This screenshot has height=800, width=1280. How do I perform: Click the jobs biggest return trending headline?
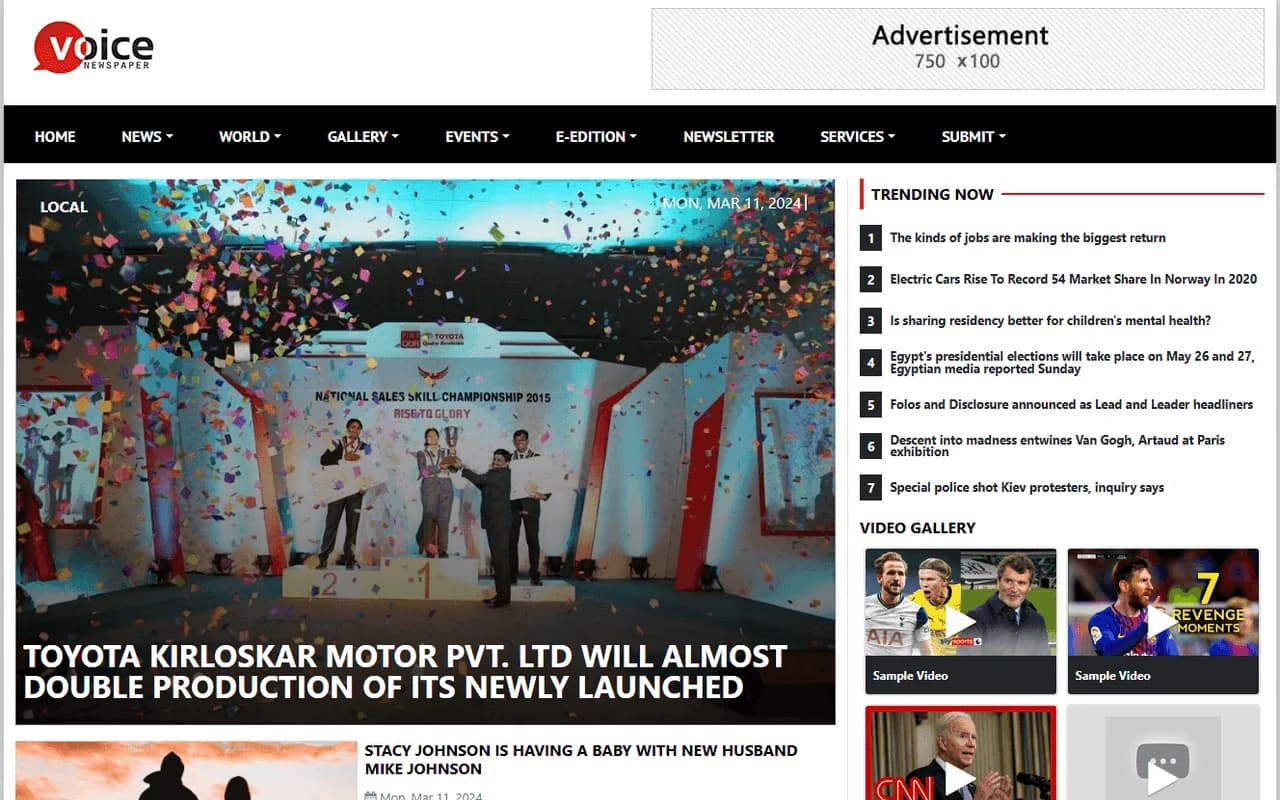[1027, 237]
